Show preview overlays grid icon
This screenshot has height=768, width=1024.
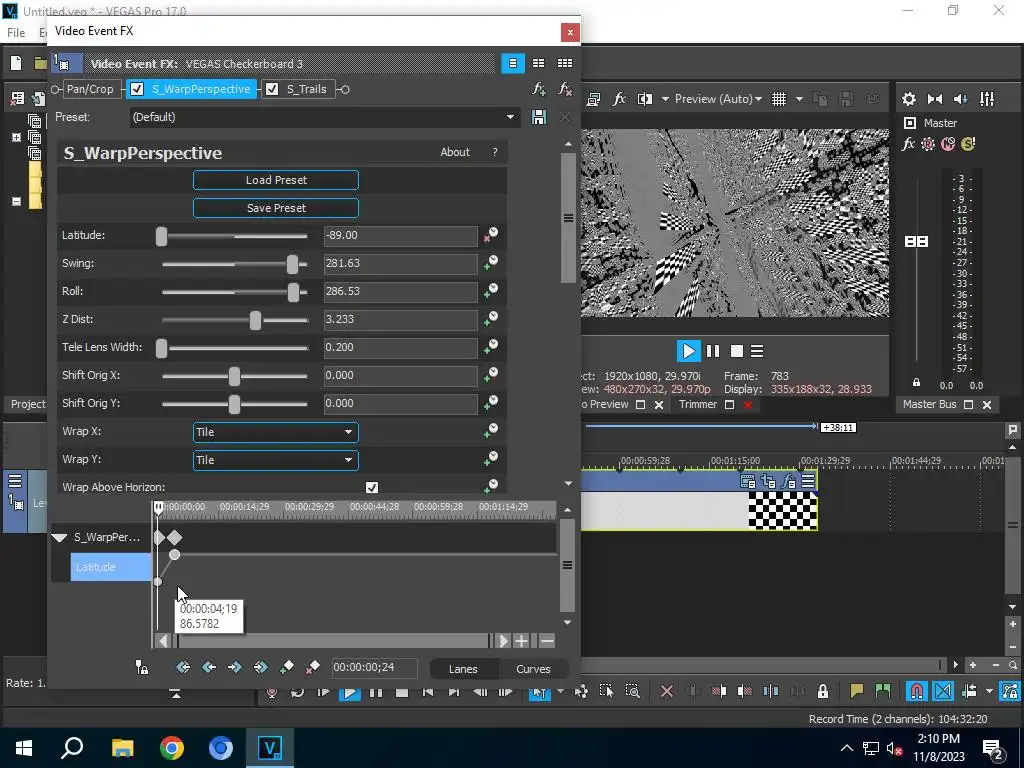click(x=779, y=99)
